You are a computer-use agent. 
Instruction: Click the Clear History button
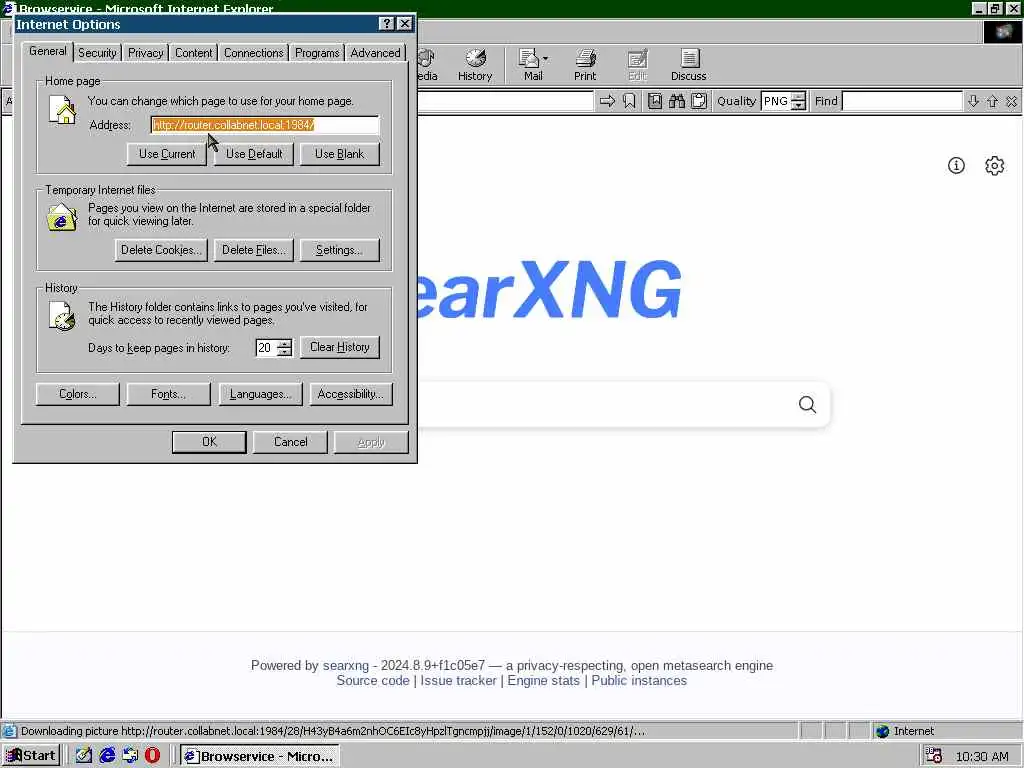tap(340, 347)
